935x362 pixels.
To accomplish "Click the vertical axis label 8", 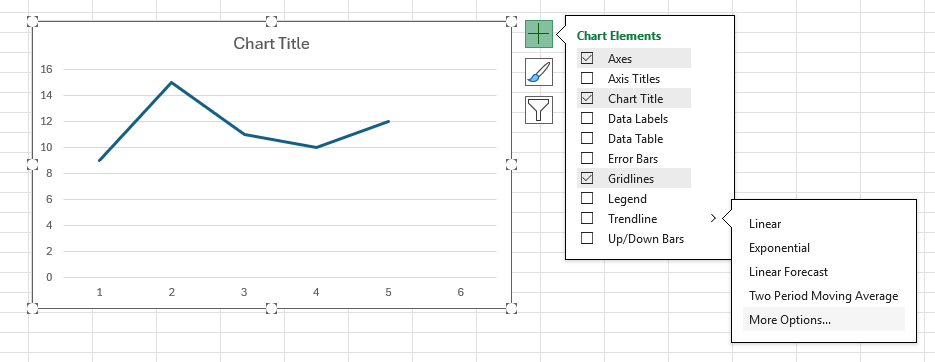I will coord(49,174).
